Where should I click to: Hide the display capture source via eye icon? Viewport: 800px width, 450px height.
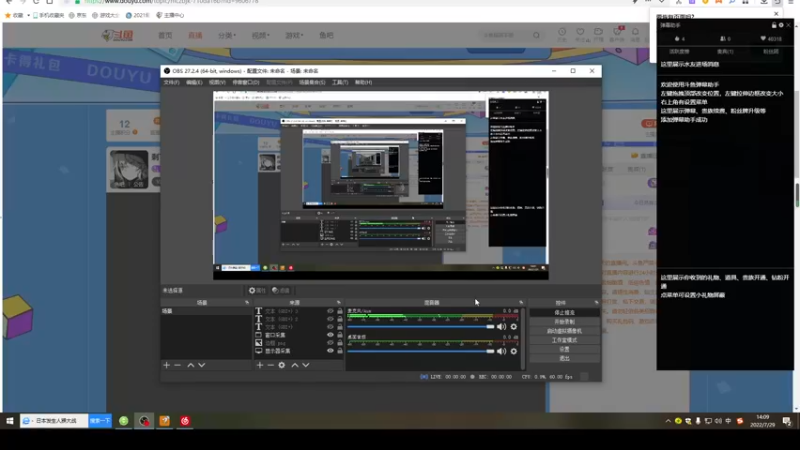(330, 351)
